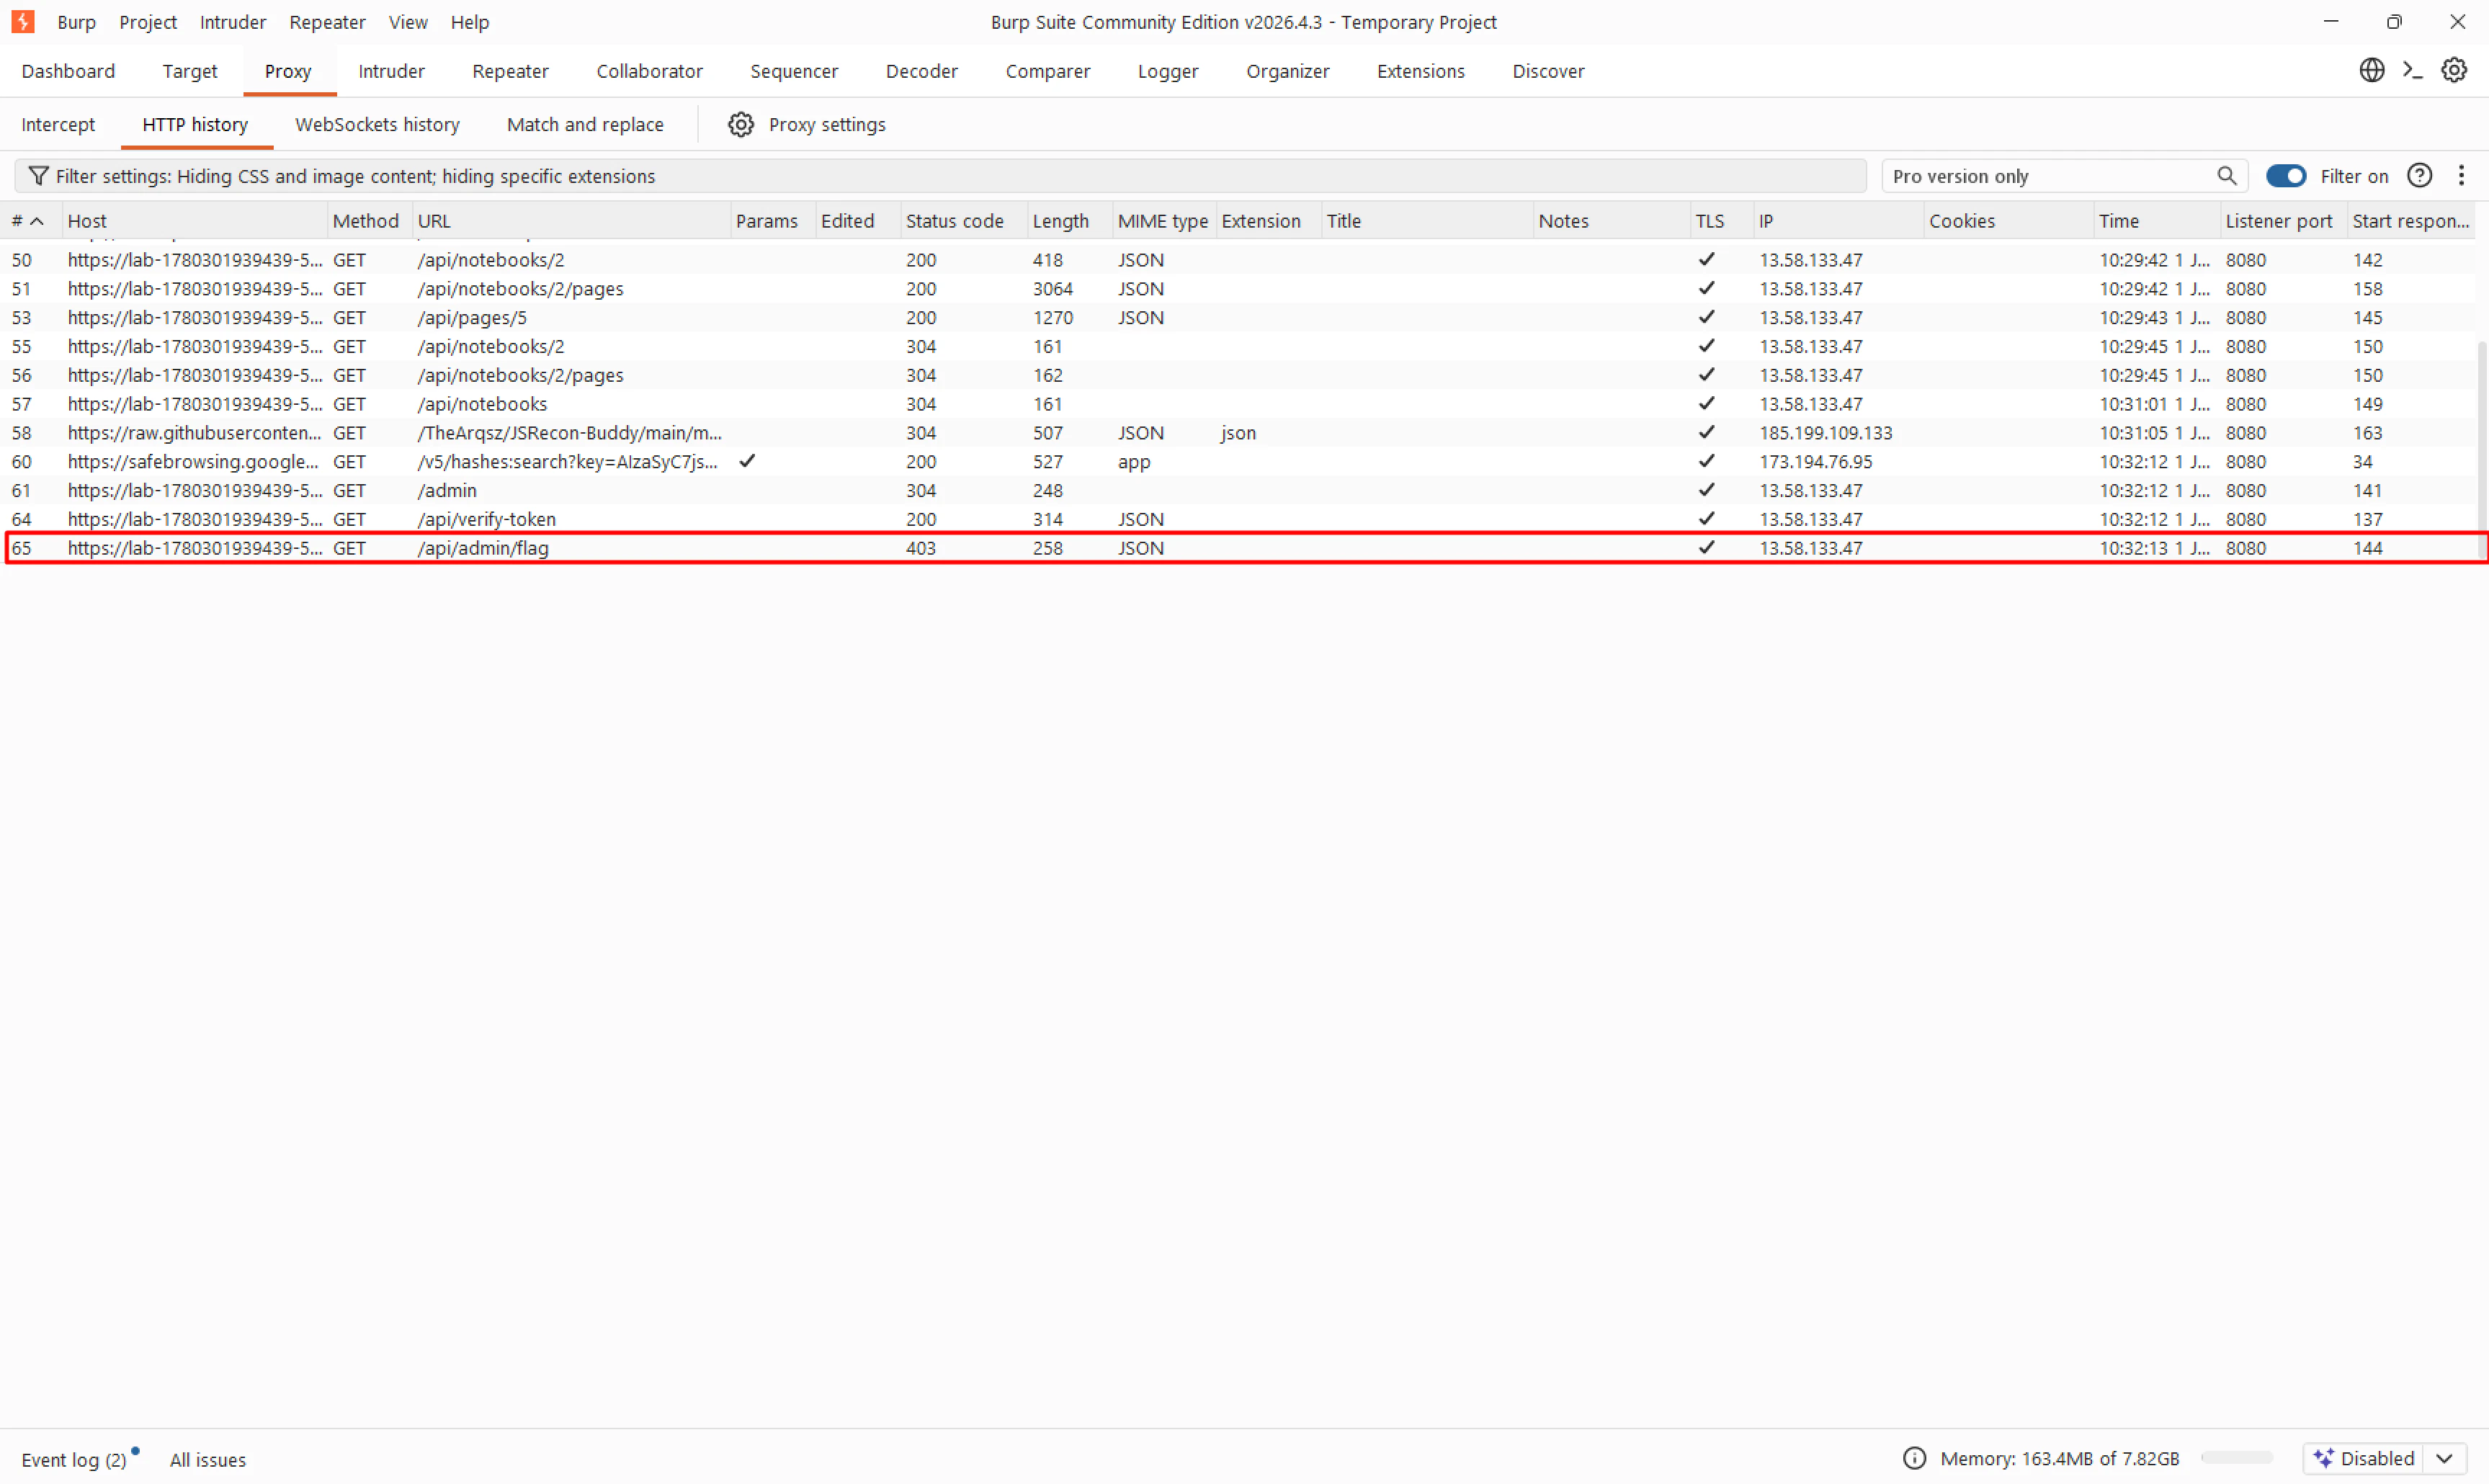This screenshot has width=2489, height=1484.
Task: Click the Burp Suite logo icon
Action: [23, 21]
